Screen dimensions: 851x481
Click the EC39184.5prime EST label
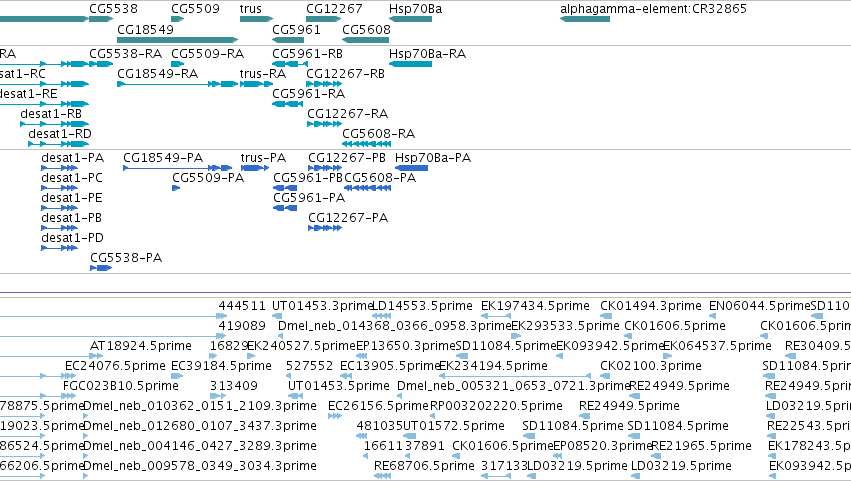coord(221,366)
